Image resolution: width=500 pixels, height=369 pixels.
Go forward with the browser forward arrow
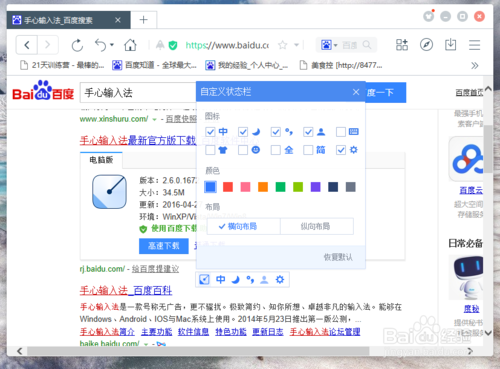48,45
